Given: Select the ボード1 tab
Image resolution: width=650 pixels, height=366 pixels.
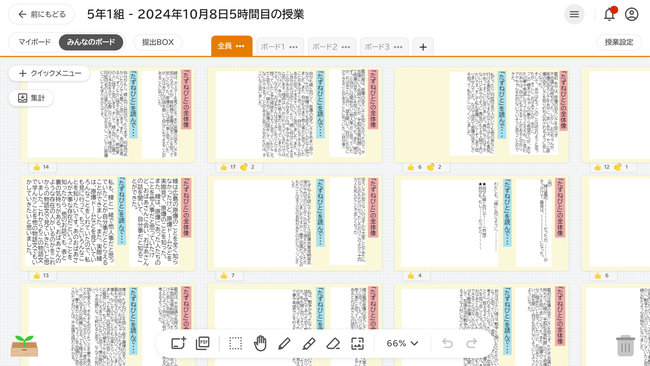Looking at the screenshot, I should pyautogui.click(x=273, y=47).
